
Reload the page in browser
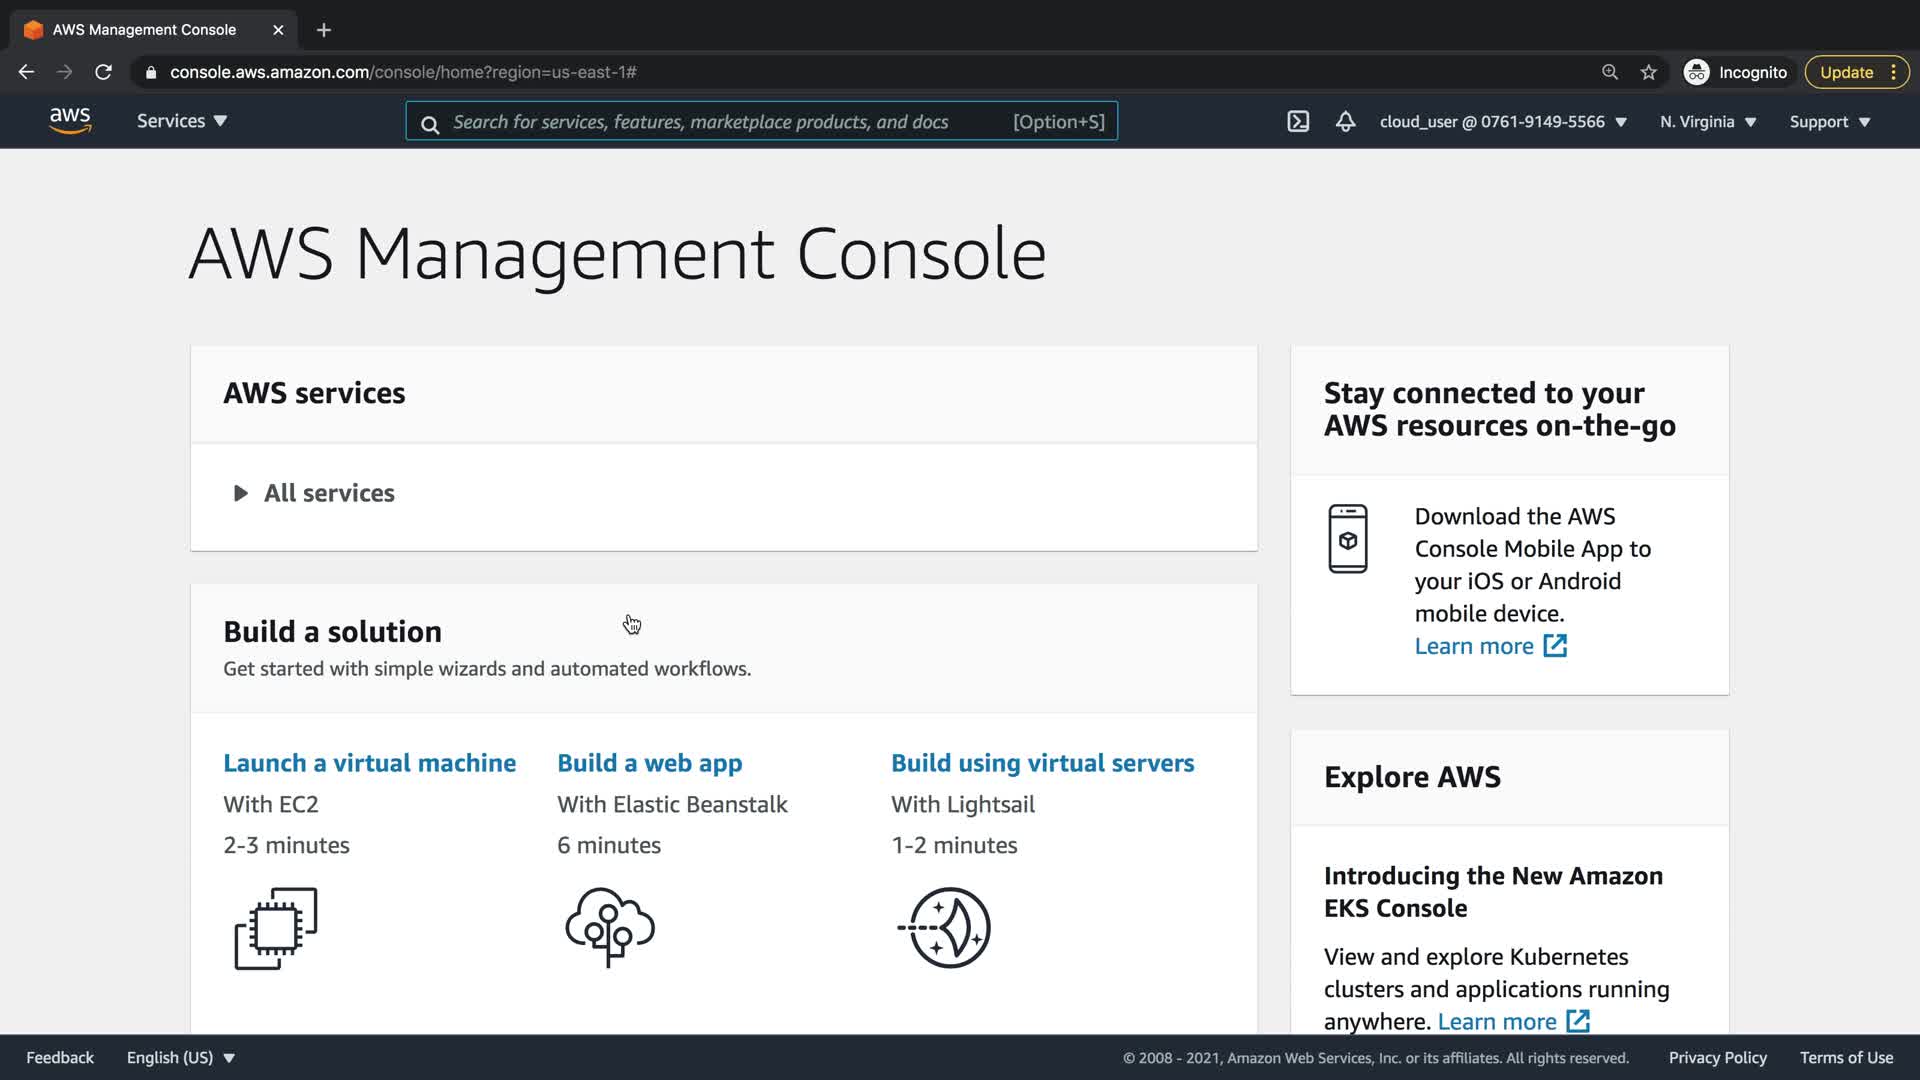pyautogui.click(x=103, y=72)
